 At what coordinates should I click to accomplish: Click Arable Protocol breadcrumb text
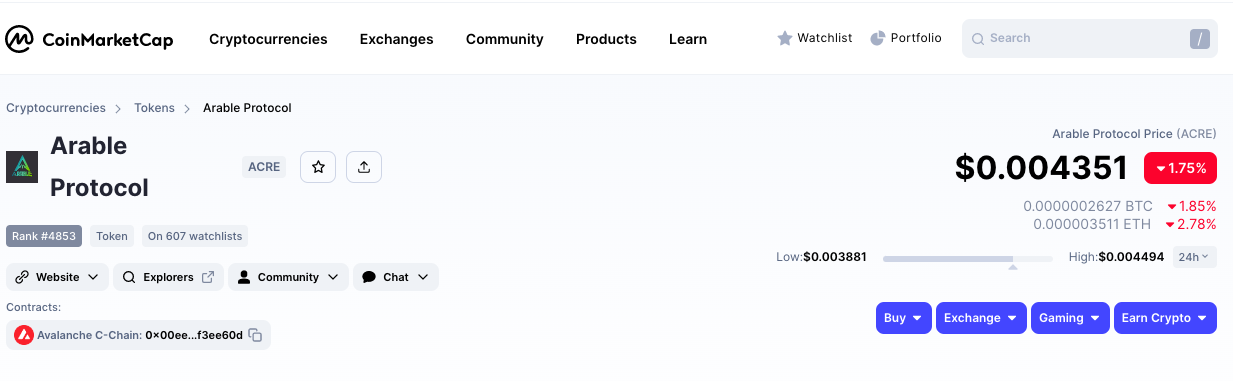point(247,107)
